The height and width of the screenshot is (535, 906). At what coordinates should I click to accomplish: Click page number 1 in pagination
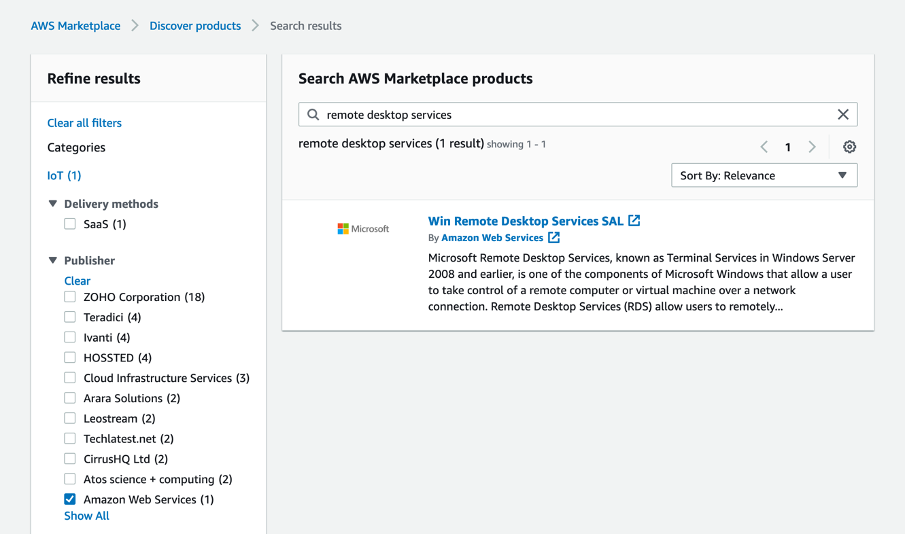pyautogui.click(x=788, y=147)
